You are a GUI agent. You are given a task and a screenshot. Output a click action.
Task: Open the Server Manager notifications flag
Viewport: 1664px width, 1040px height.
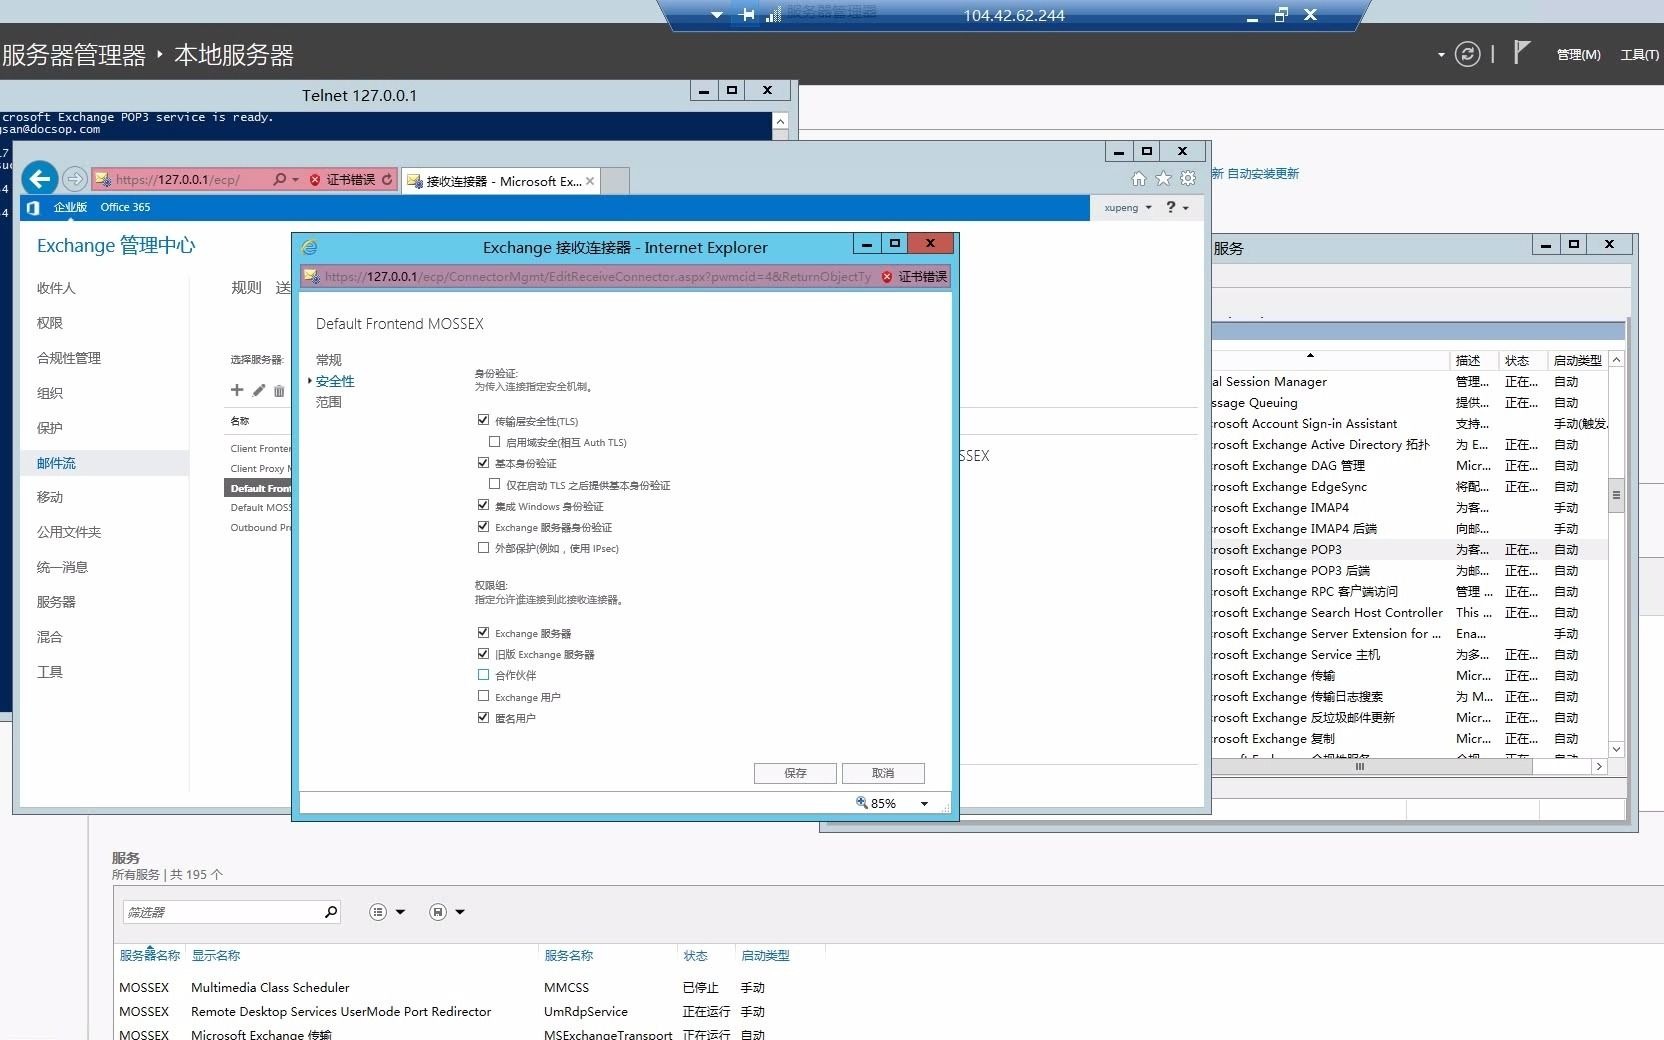[1521, 52]
